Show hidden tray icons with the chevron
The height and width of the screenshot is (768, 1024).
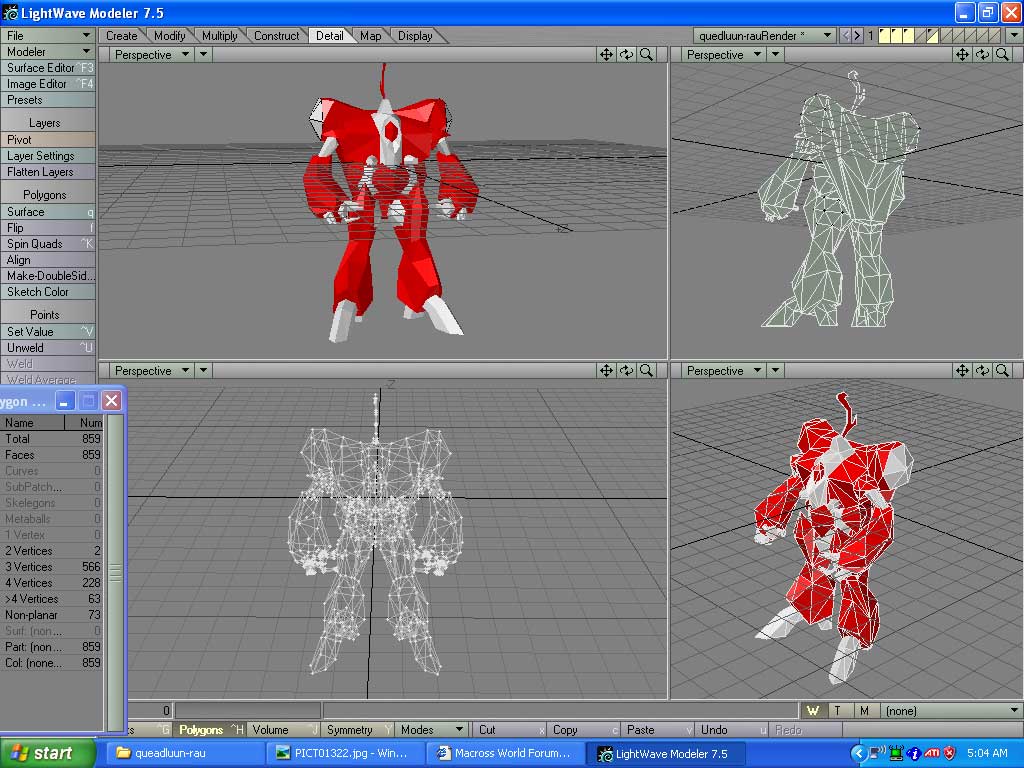pyautogui.click(x=859, y=754)
